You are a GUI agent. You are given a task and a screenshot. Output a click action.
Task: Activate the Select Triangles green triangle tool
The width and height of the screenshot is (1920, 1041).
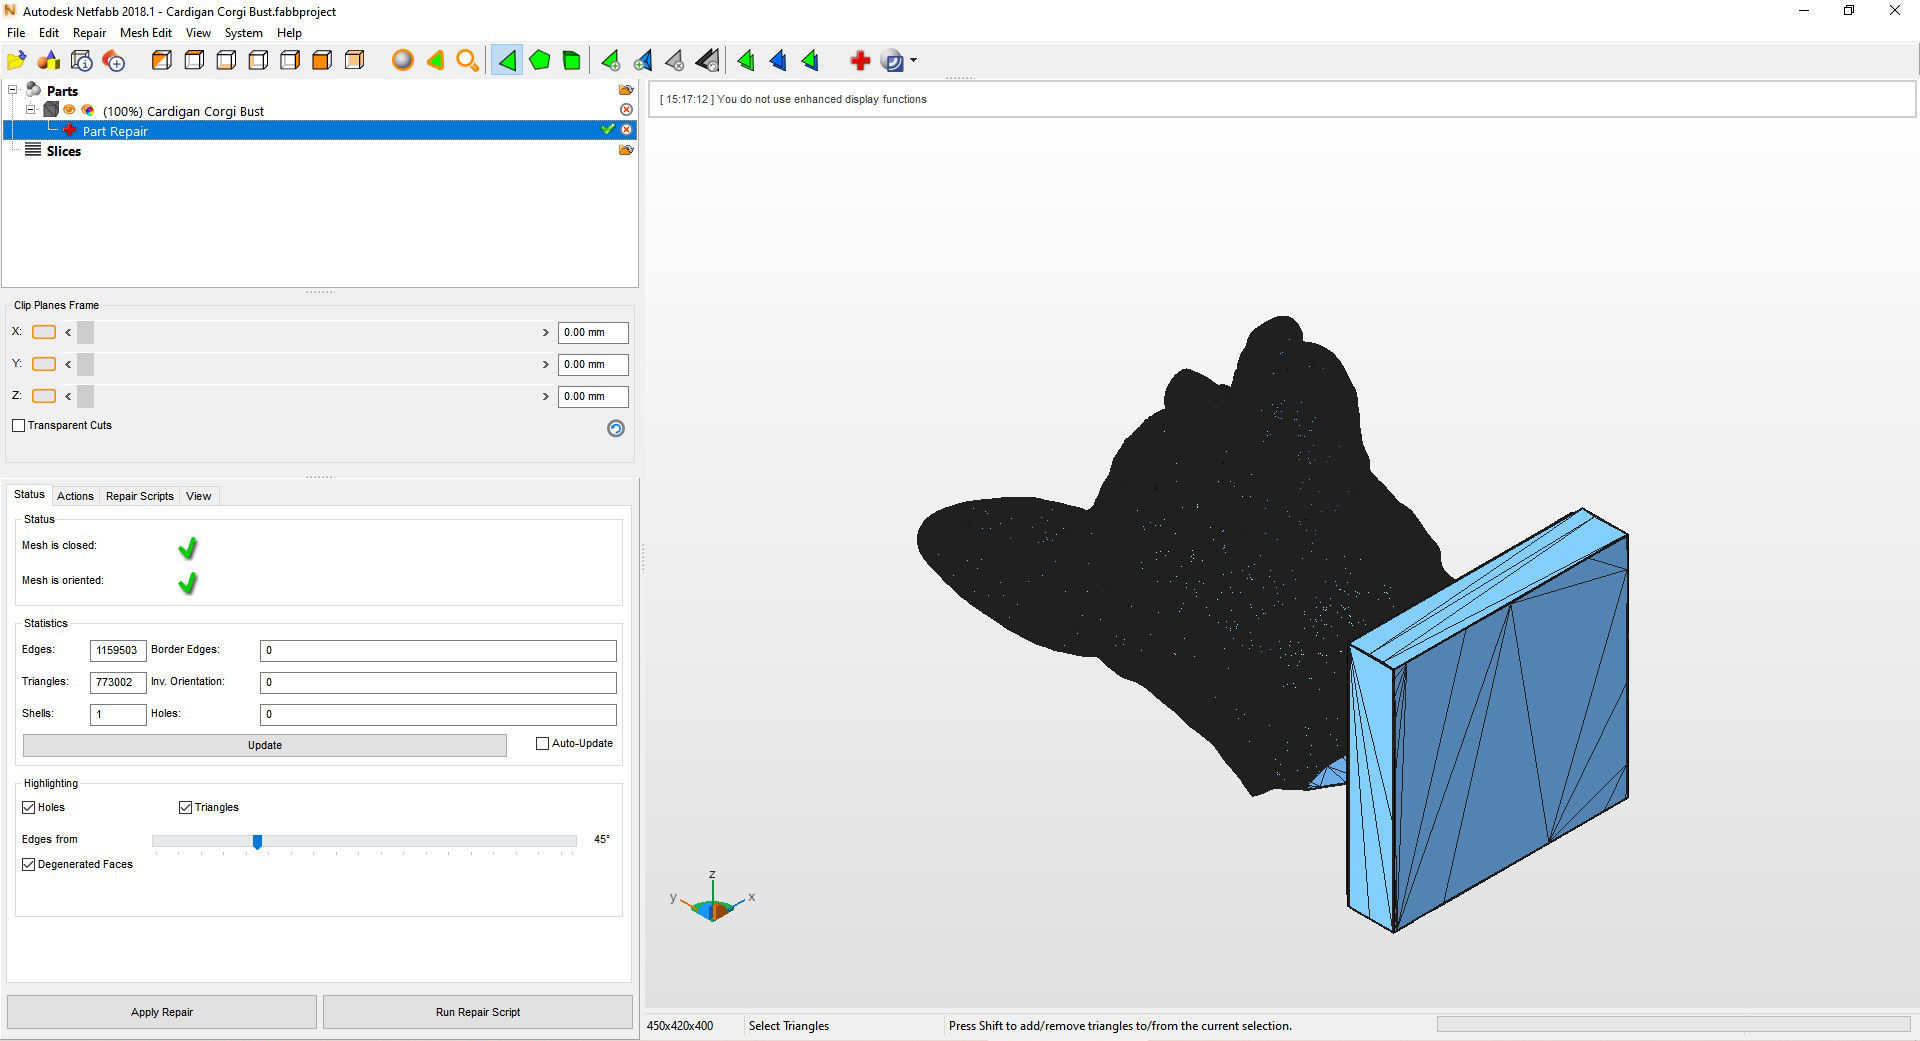point(507,61)
